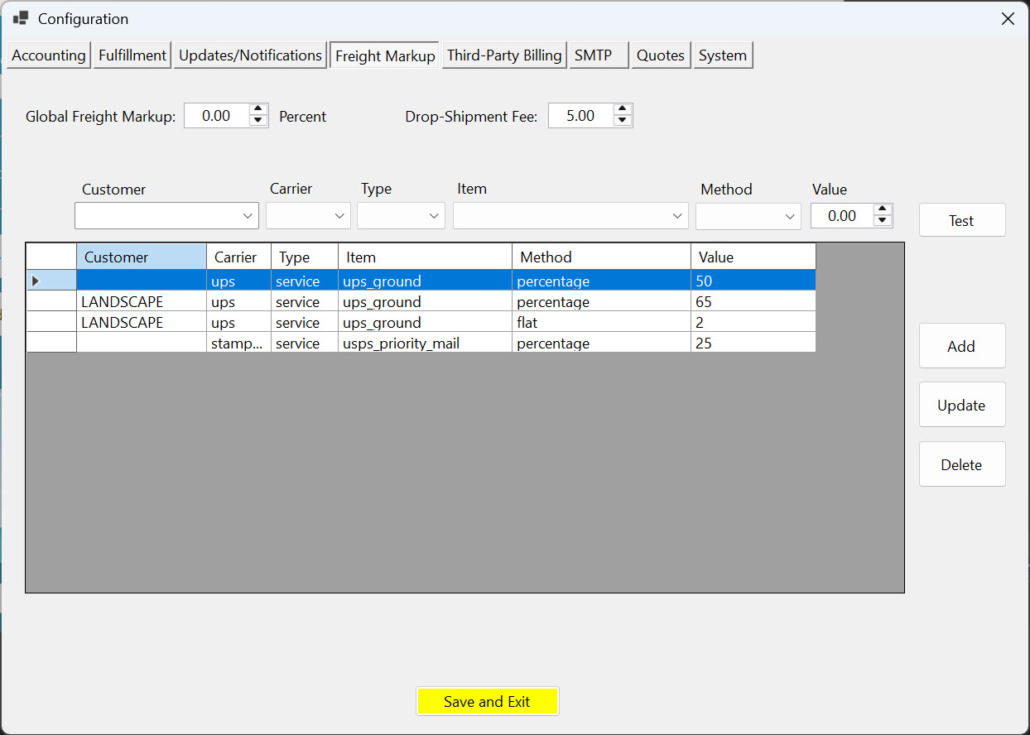Select the Freight Markup tab

coord(385,55)
